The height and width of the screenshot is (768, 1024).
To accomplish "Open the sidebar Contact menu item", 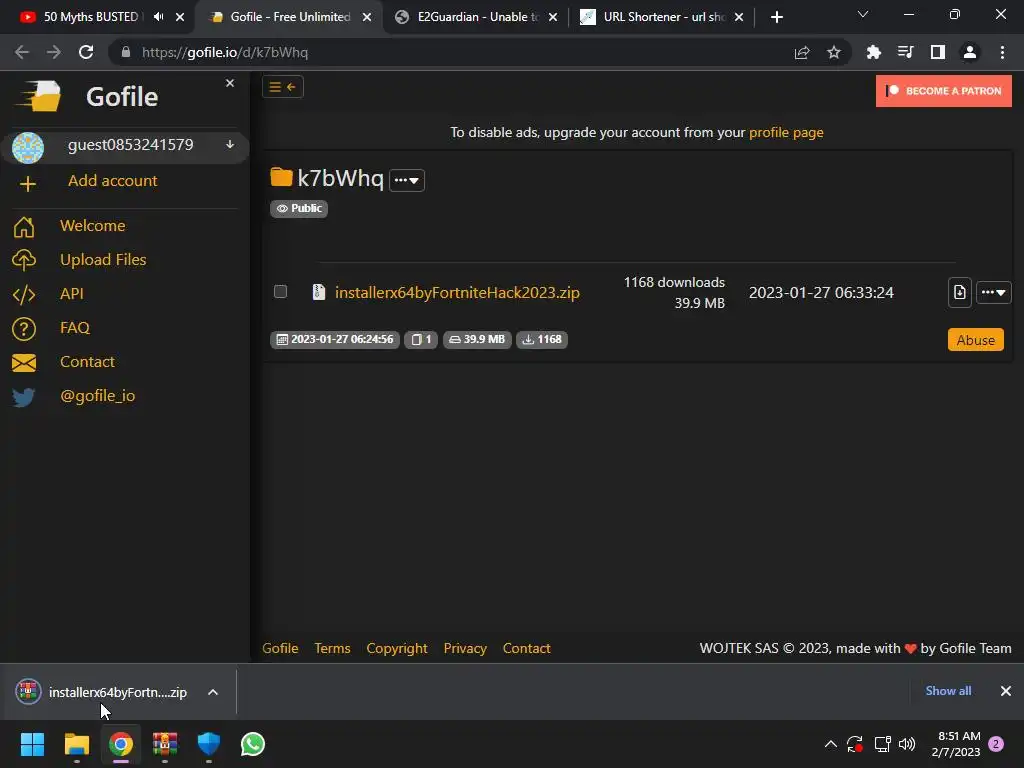I will coord(88,361).
